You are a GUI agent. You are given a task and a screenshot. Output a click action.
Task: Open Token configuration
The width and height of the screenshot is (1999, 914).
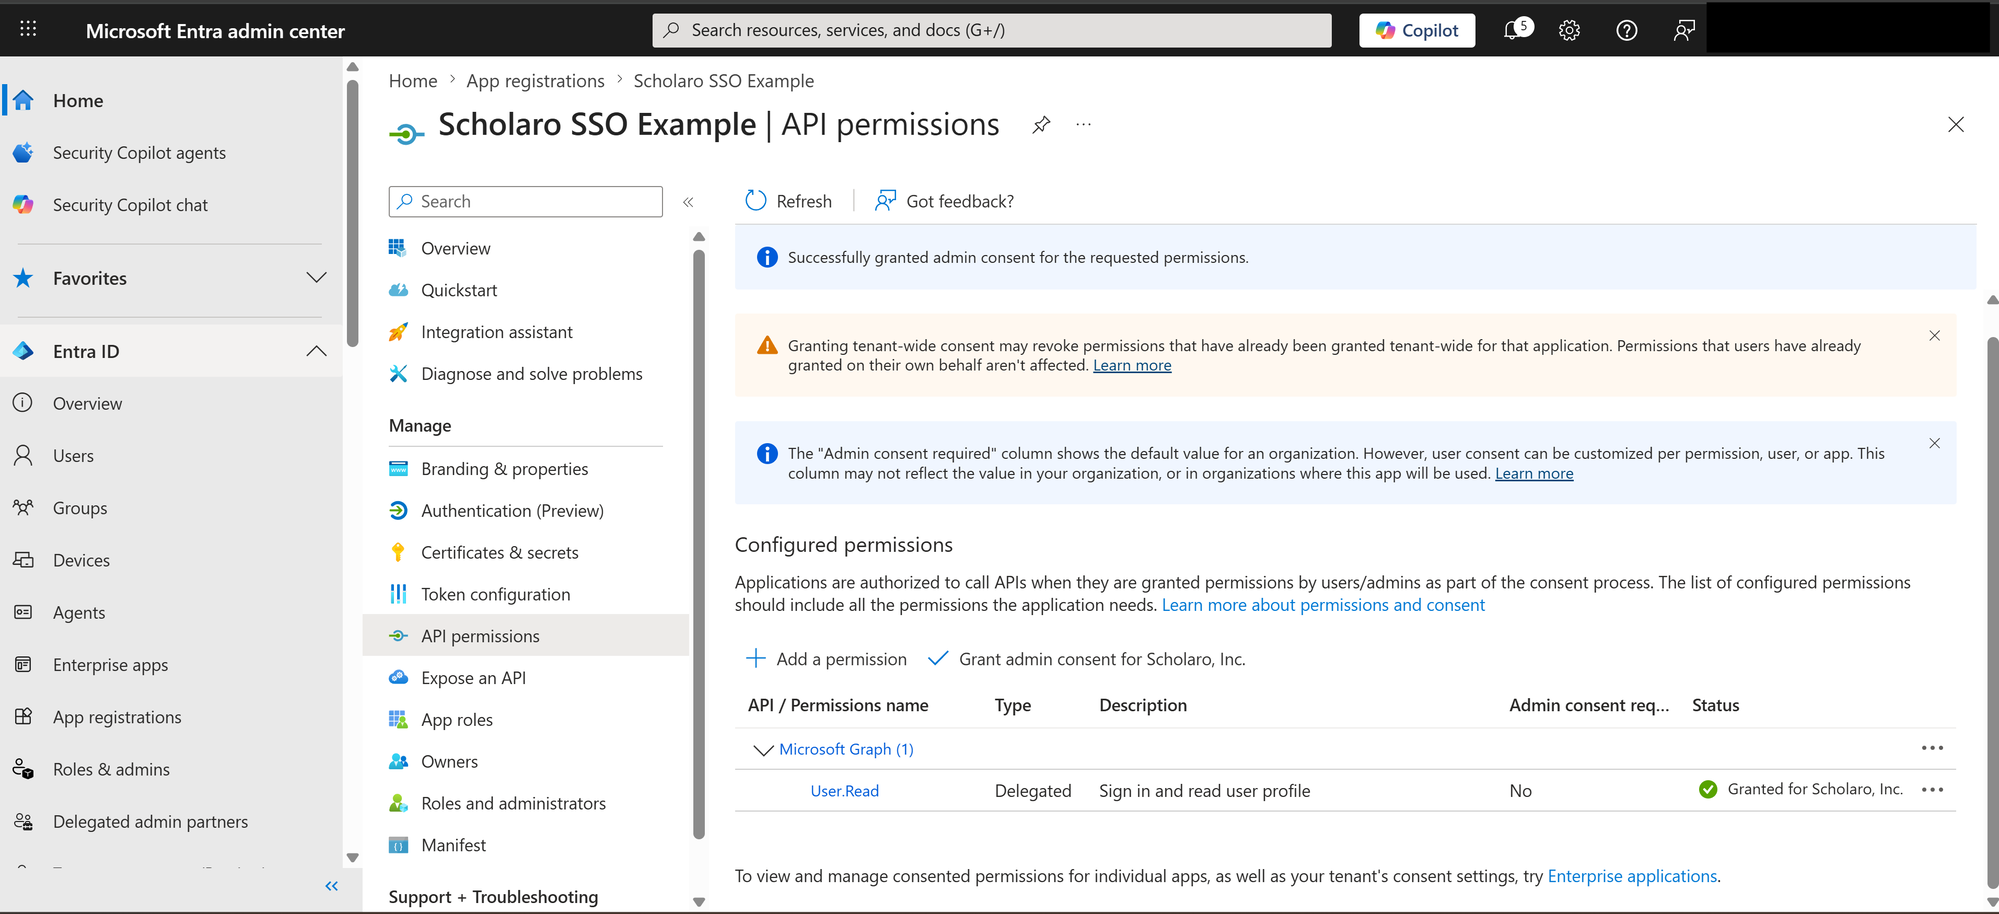click(496, 594)
